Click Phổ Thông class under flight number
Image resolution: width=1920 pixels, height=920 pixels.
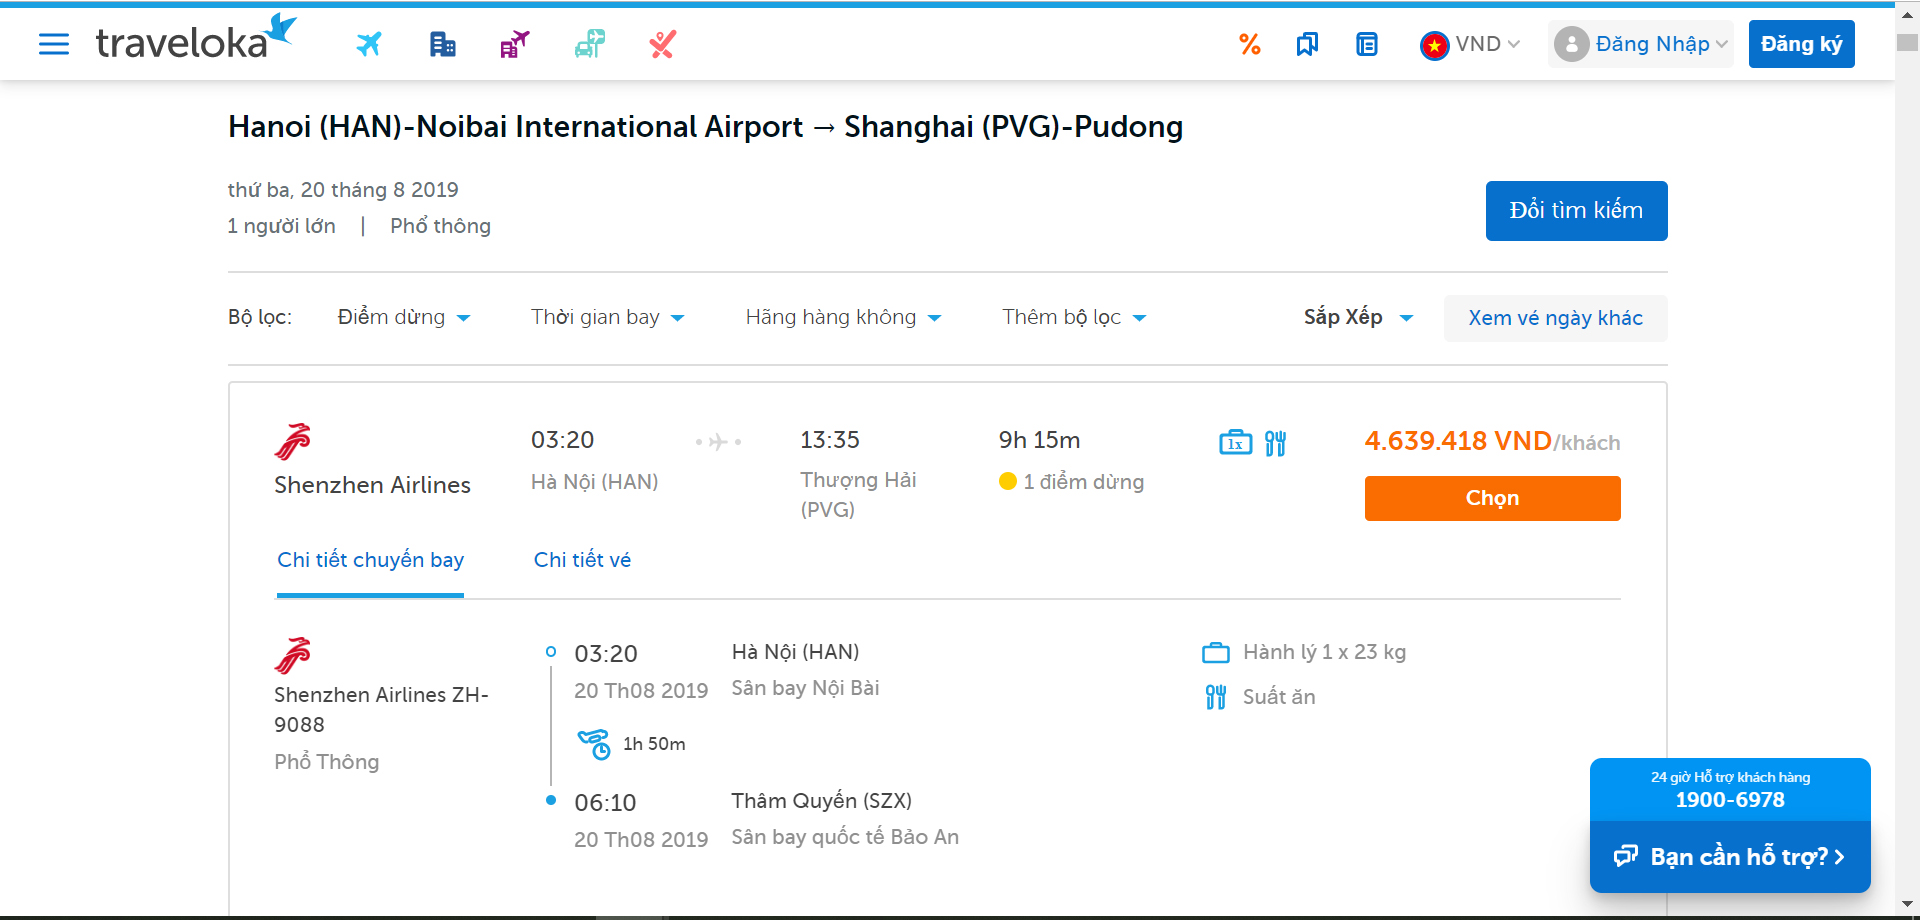(326, 762)
